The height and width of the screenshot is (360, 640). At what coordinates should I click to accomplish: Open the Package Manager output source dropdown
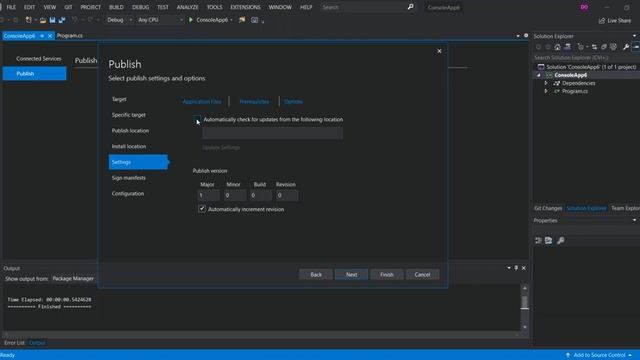click(73, 278)
